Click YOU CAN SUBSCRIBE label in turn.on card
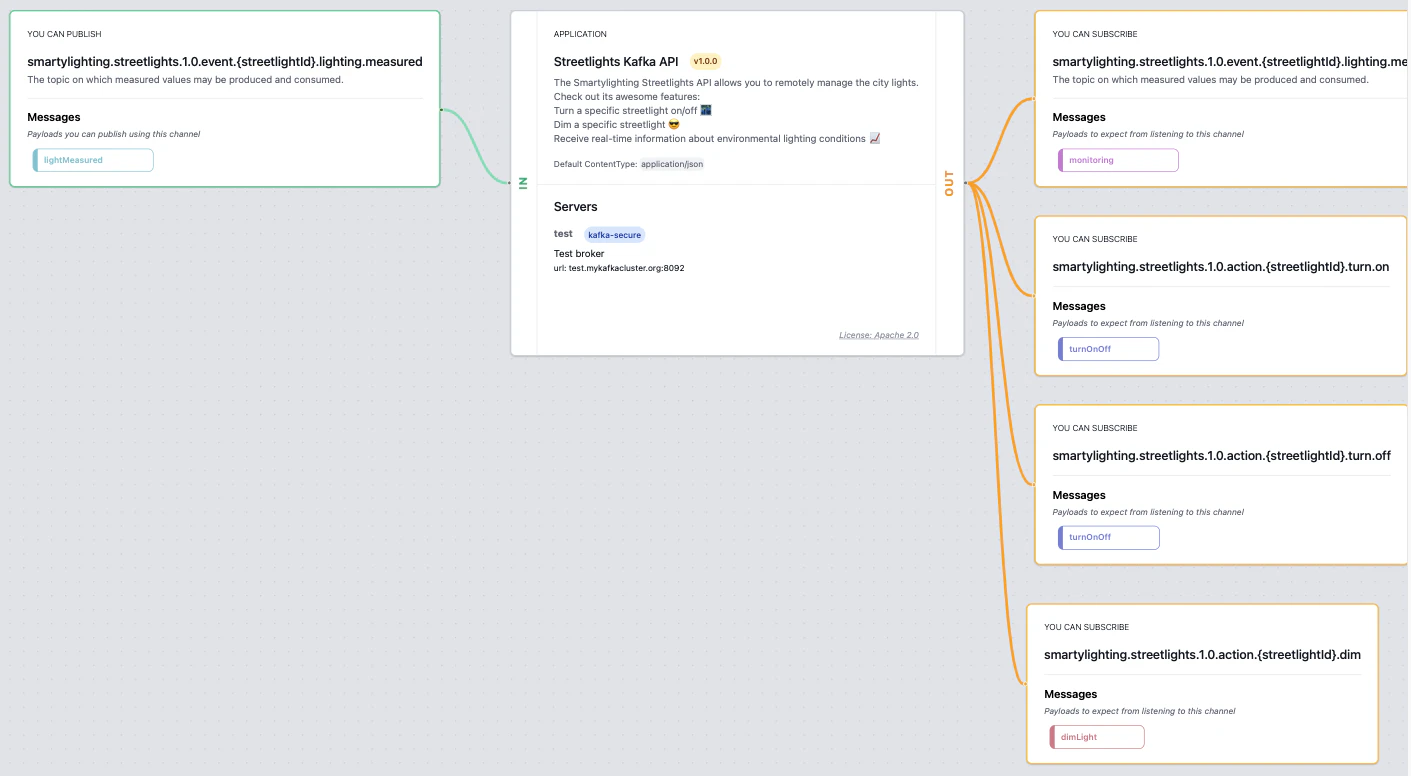 coord(1095,239)
